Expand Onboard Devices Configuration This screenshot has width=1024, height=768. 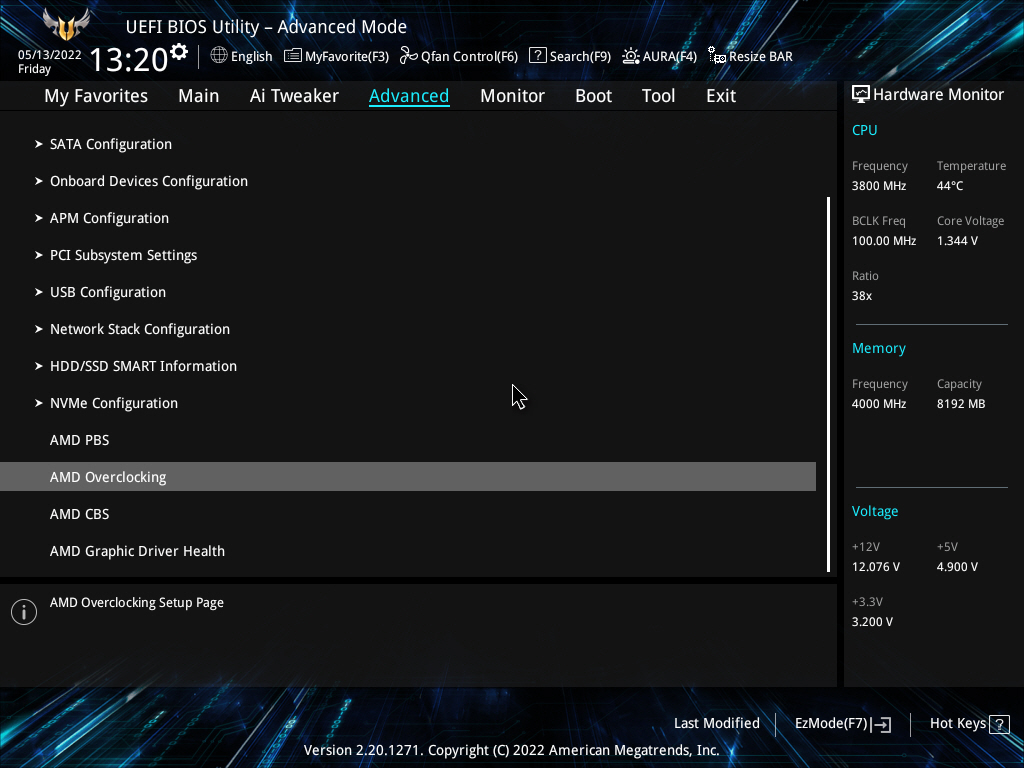pyautogui.click(x=148, y=181)
